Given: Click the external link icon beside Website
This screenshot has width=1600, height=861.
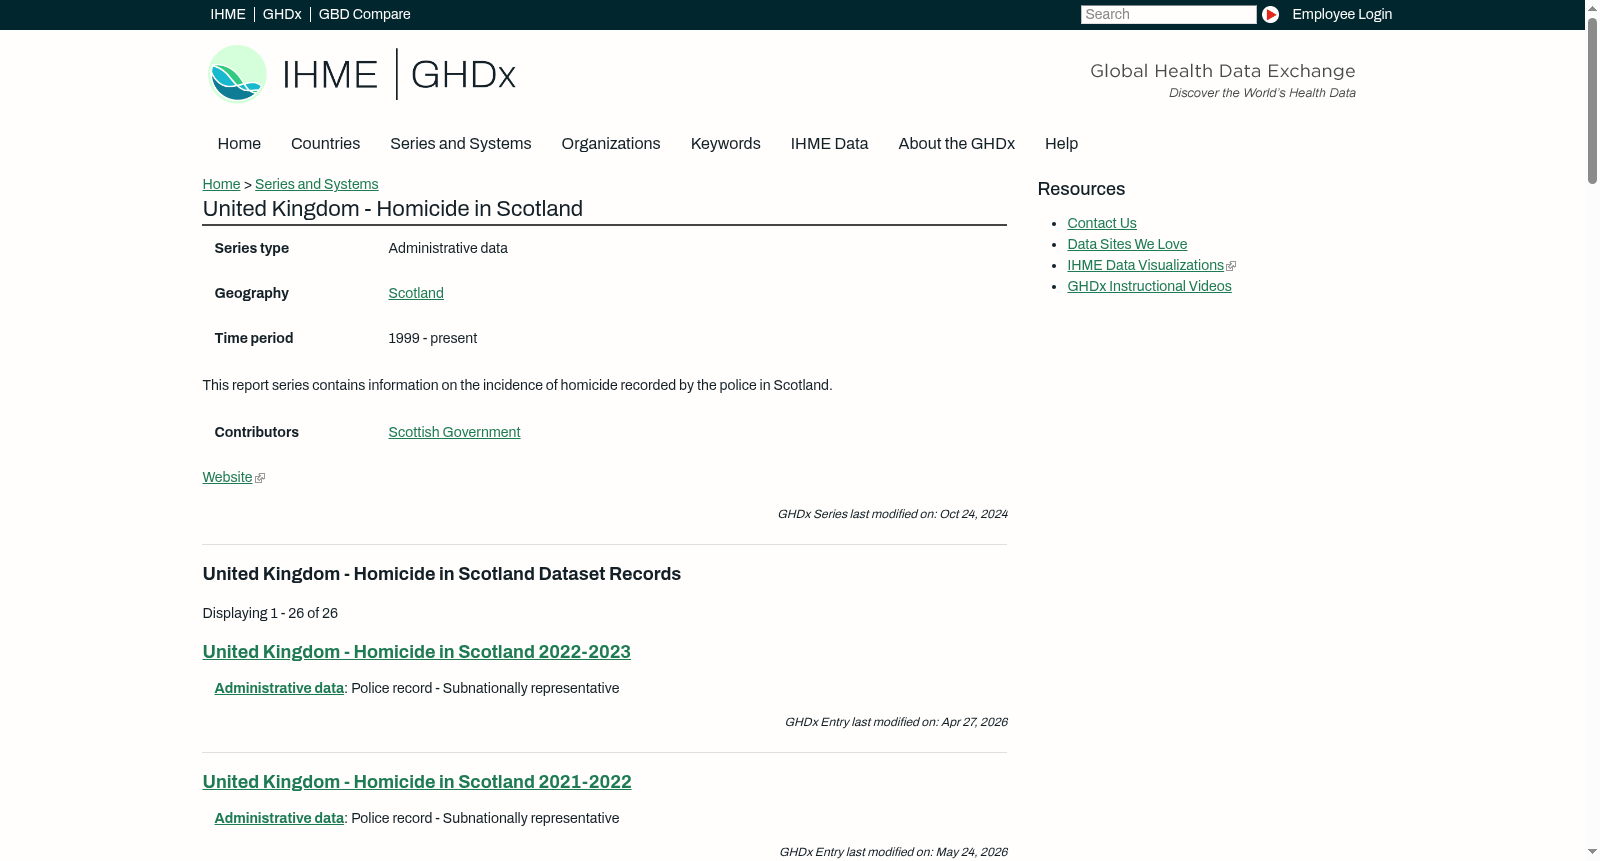Looking at the screenshot, I should (x=260, y=478).
